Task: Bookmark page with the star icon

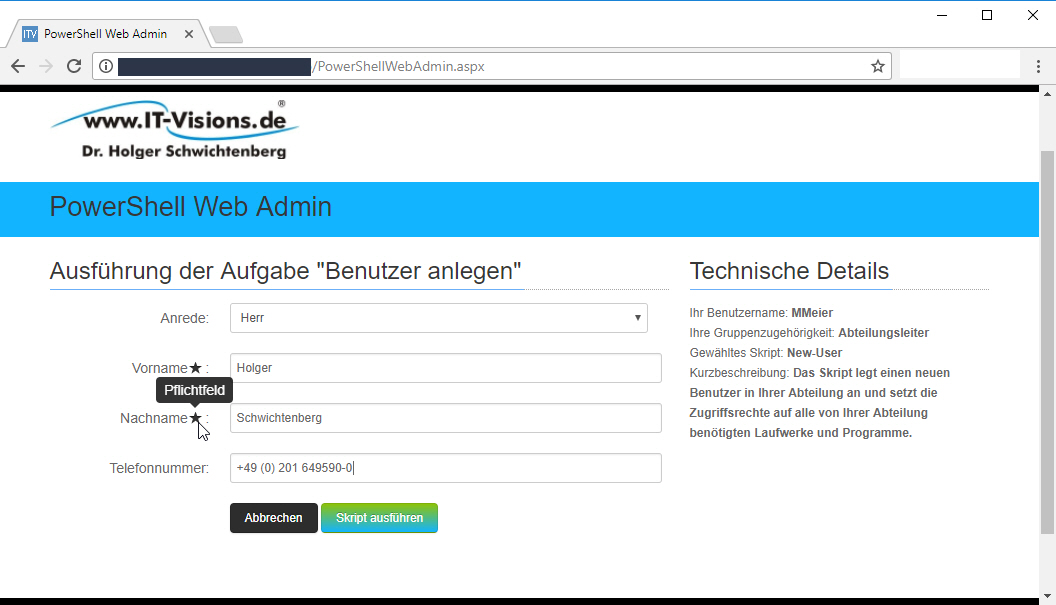Action: (877, 66)
